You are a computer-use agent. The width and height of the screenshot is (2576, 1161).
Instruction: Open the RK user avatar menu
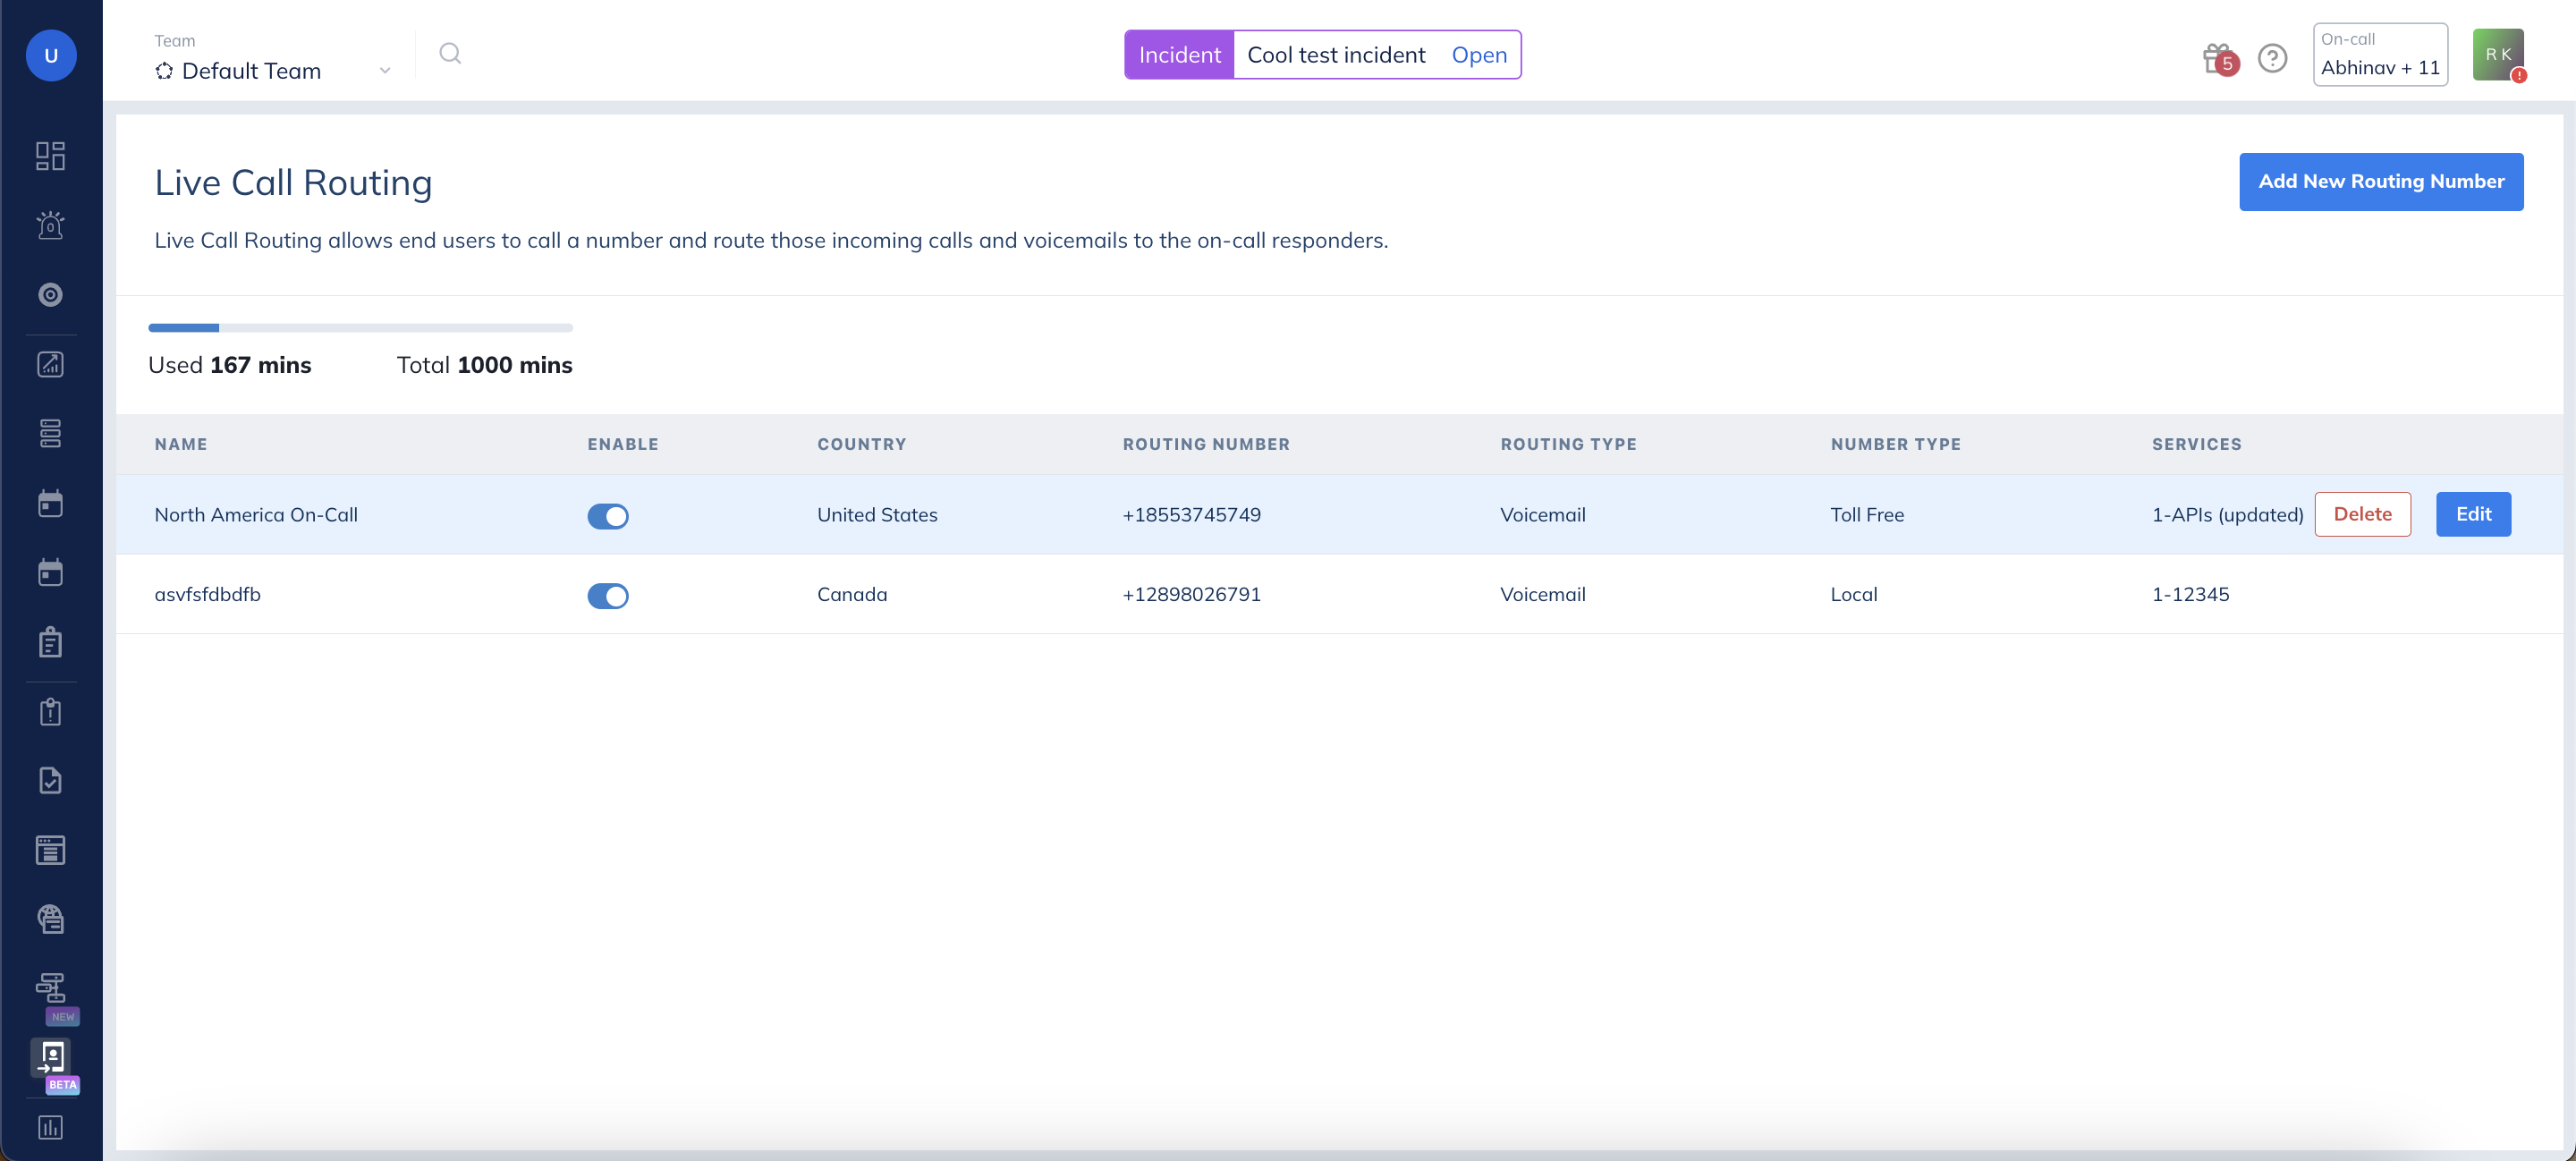pyautogui.click(x=2497, y=55)
